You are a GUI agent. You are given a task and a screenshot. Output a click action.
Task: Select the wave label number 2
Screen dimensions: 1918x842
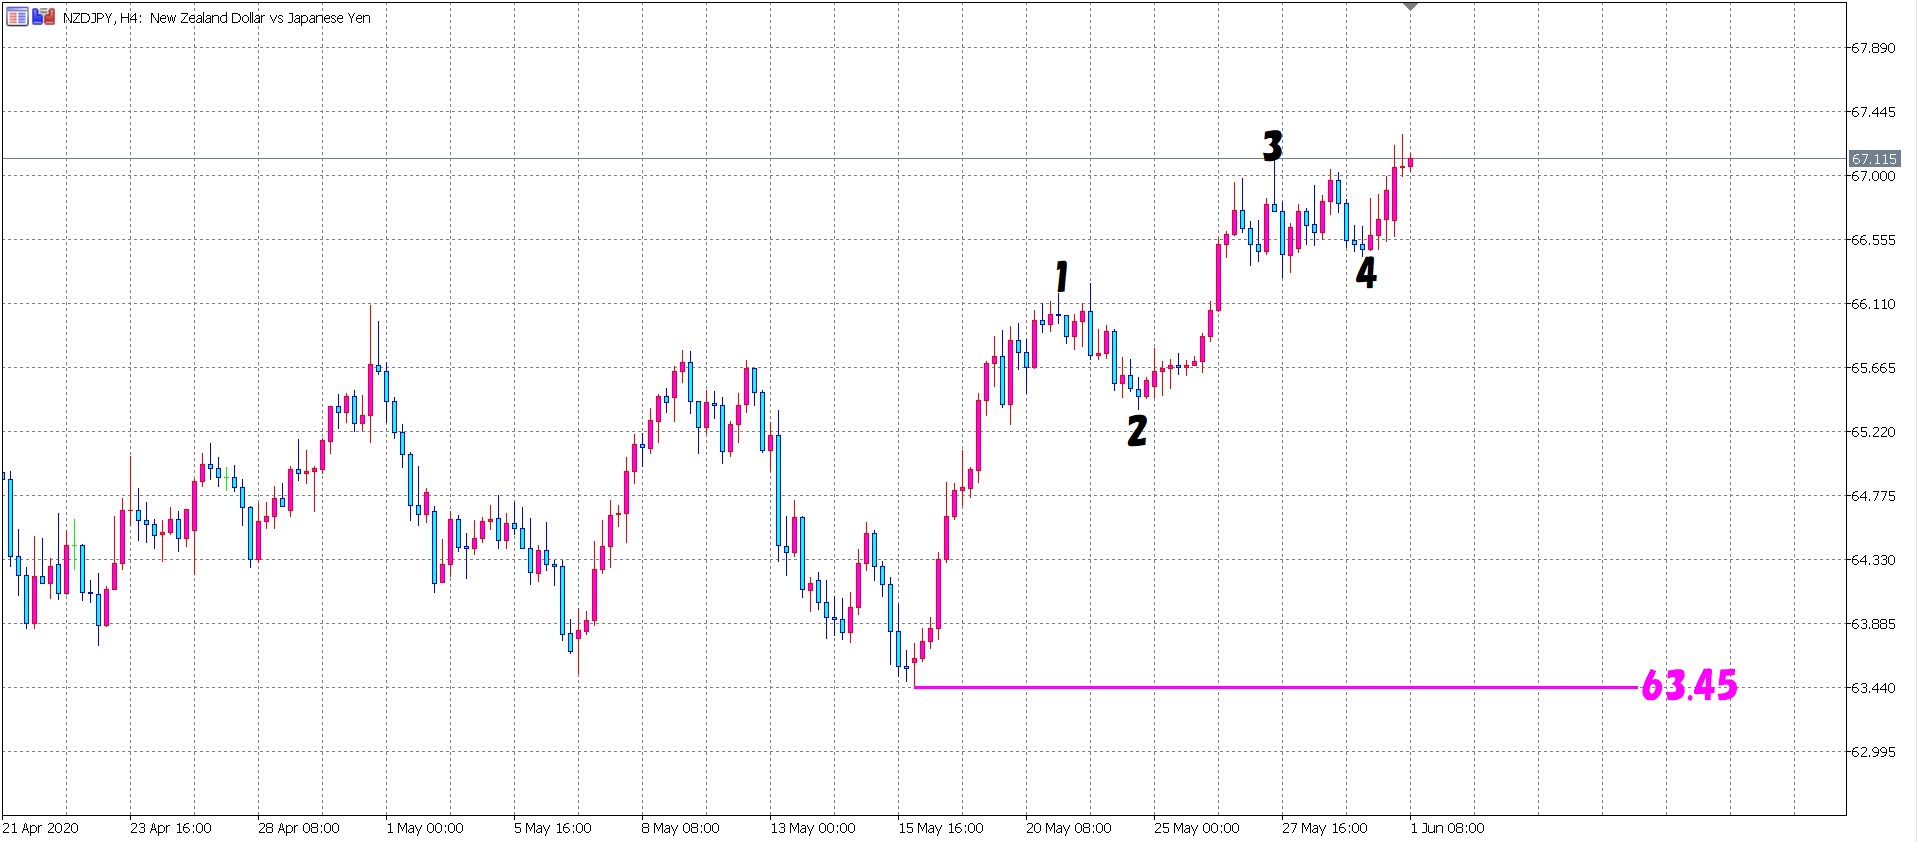1137,431
